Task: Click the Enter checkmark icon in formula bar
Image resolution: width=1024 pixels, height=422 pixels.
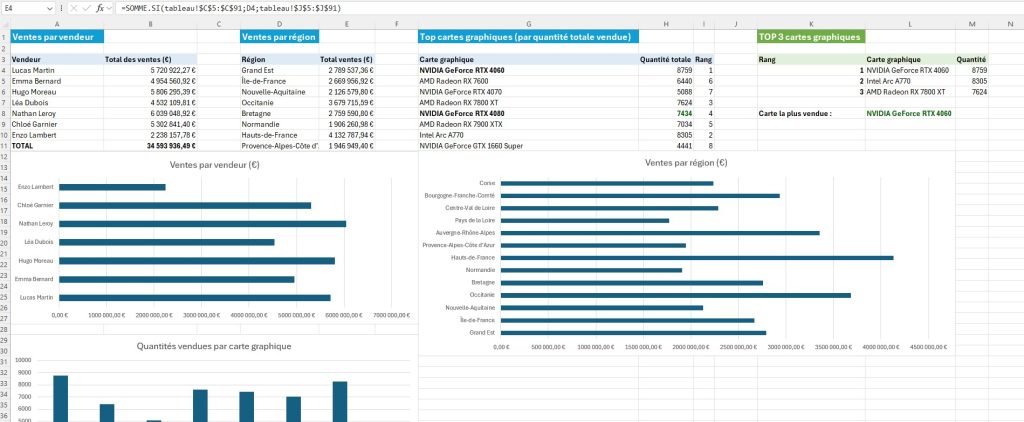Action: click(x=87, y=8)
